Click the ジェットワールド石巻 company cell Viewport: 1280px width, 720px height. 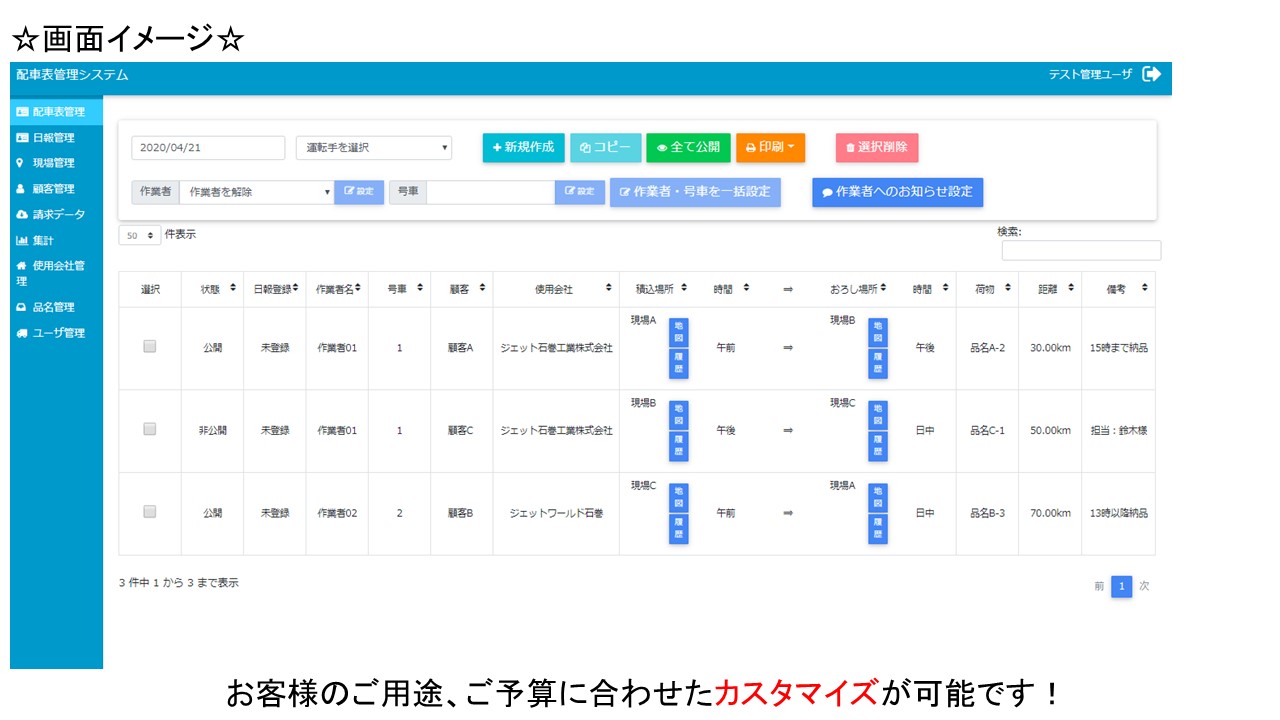(x=556, y=513)
